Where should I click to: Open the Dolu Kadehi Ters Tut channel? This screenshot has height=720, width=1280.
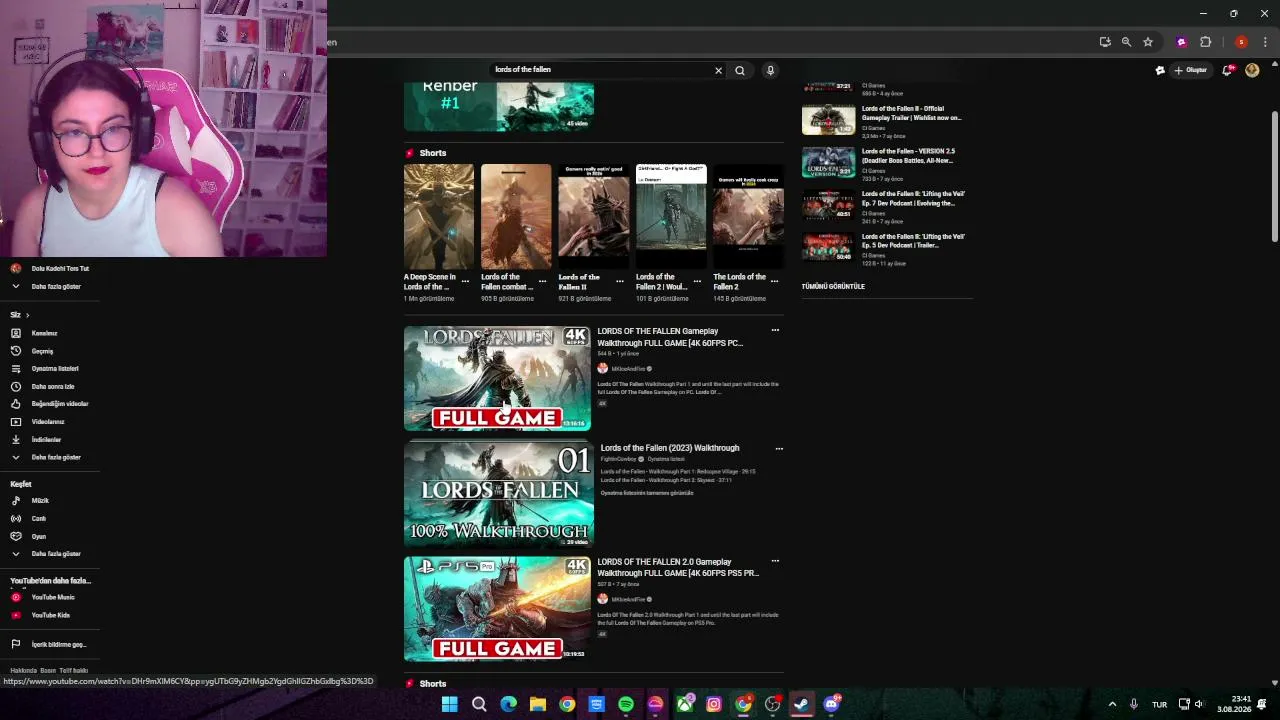[60, 269]
